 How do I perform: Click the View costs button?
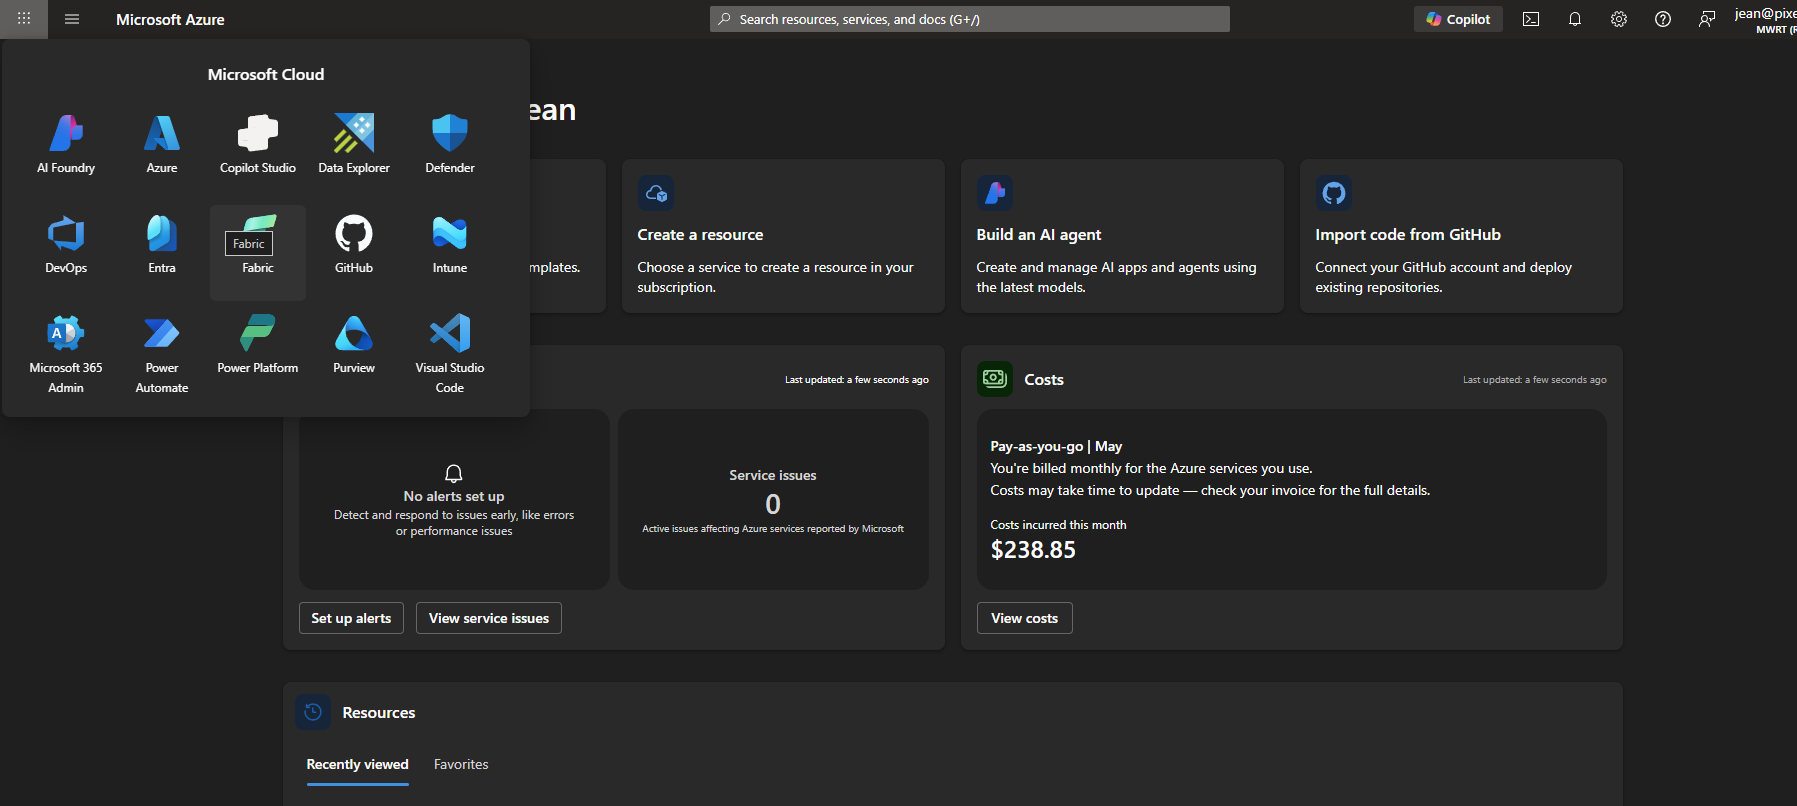1025,618
